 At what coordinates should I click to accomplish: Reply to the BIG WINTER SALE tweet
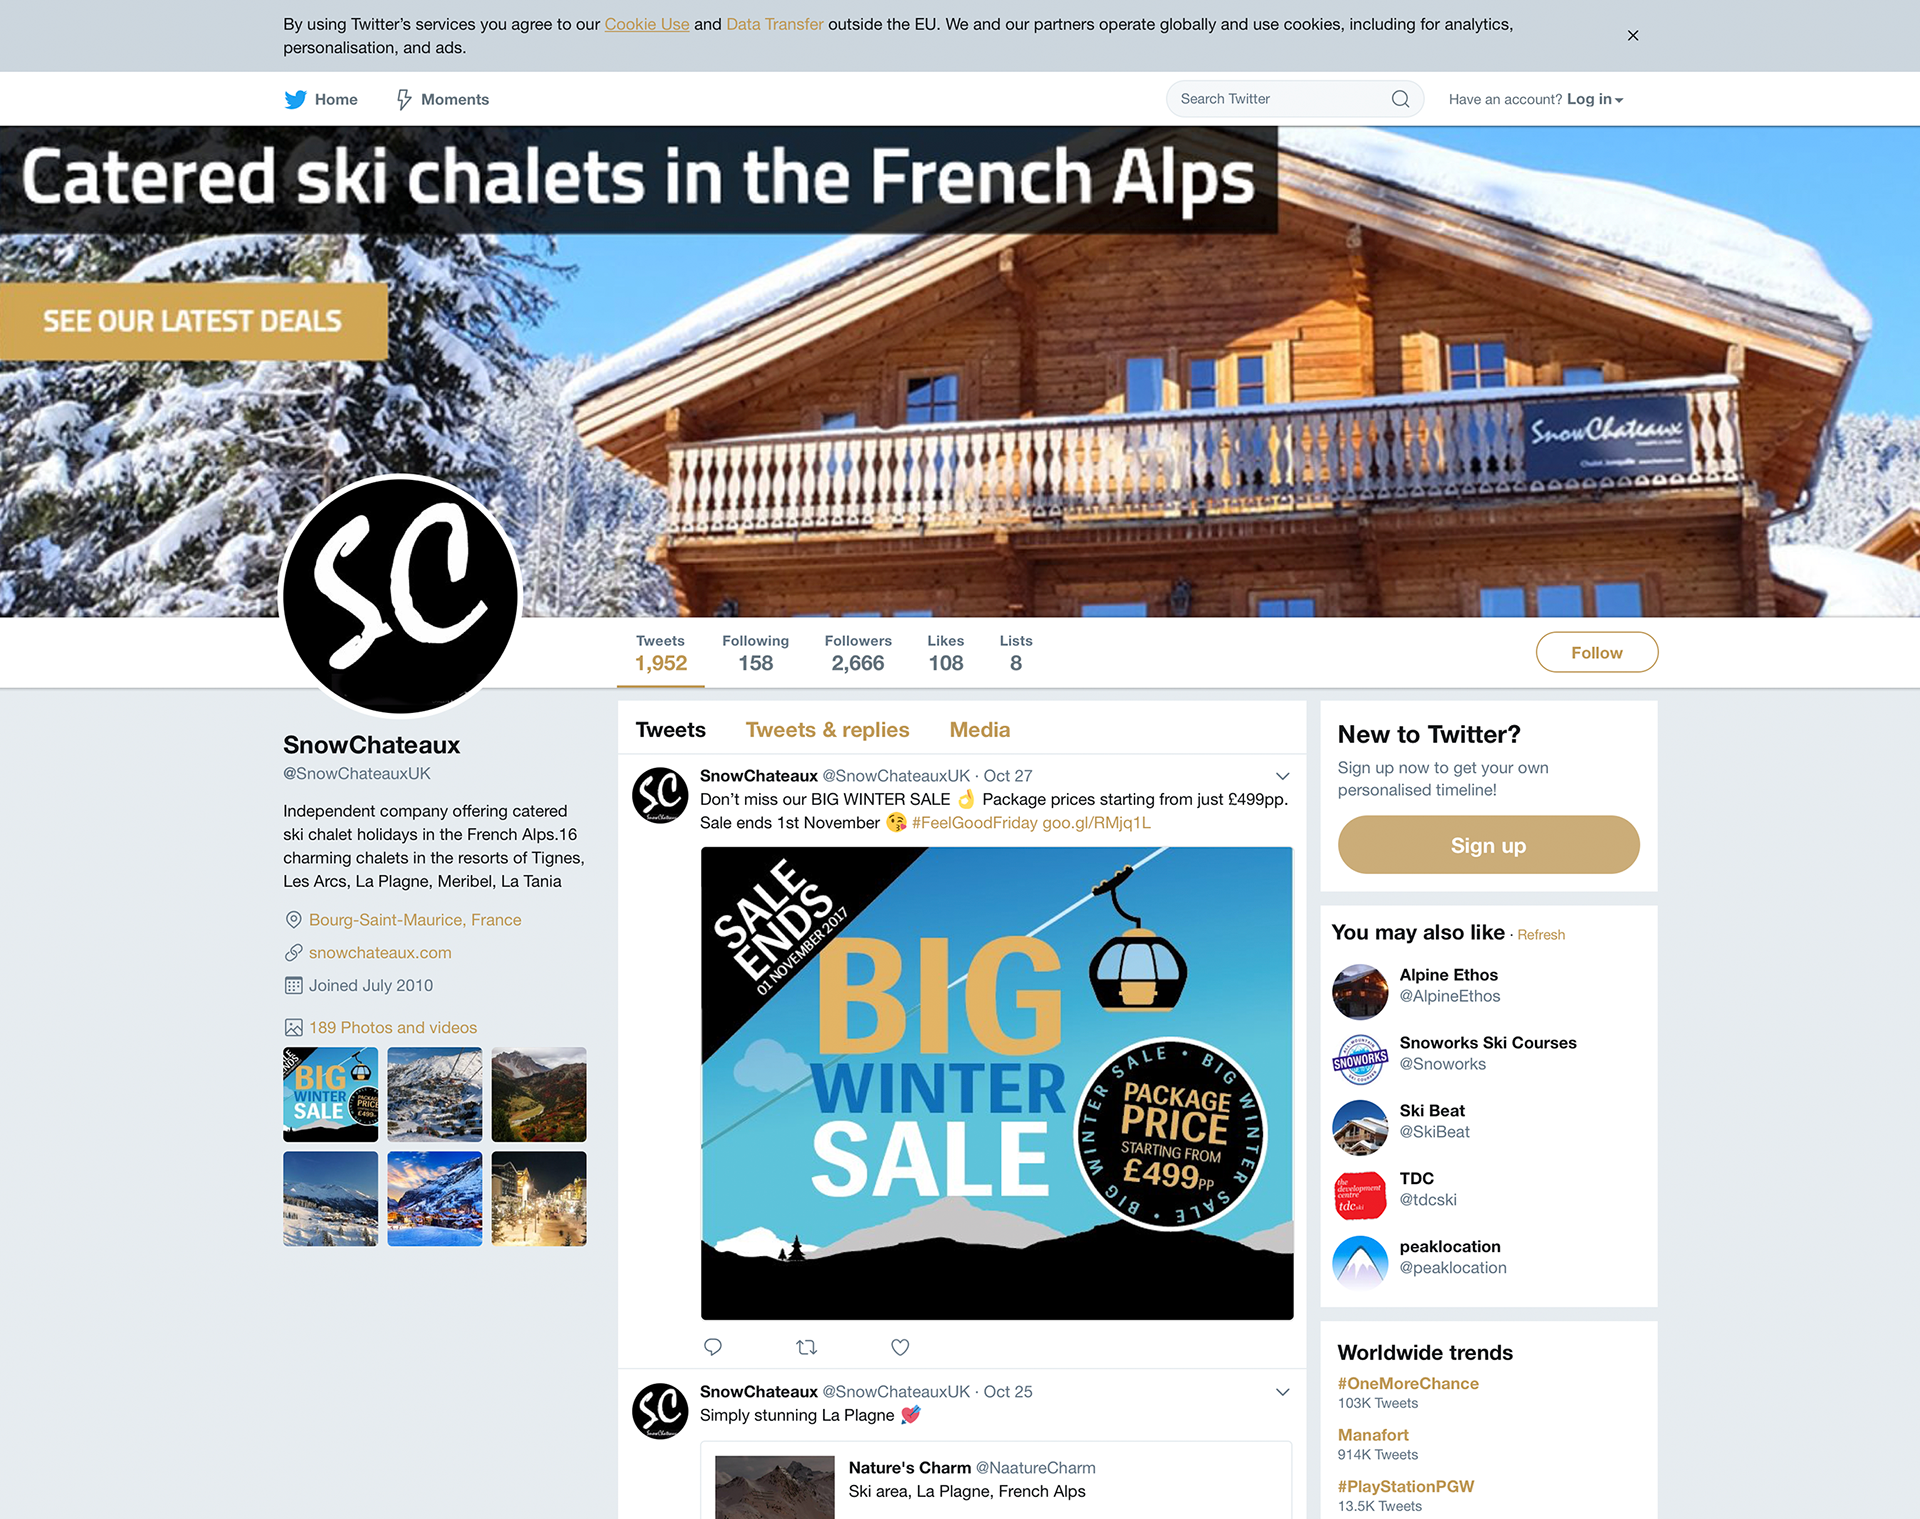[713, 1347]
